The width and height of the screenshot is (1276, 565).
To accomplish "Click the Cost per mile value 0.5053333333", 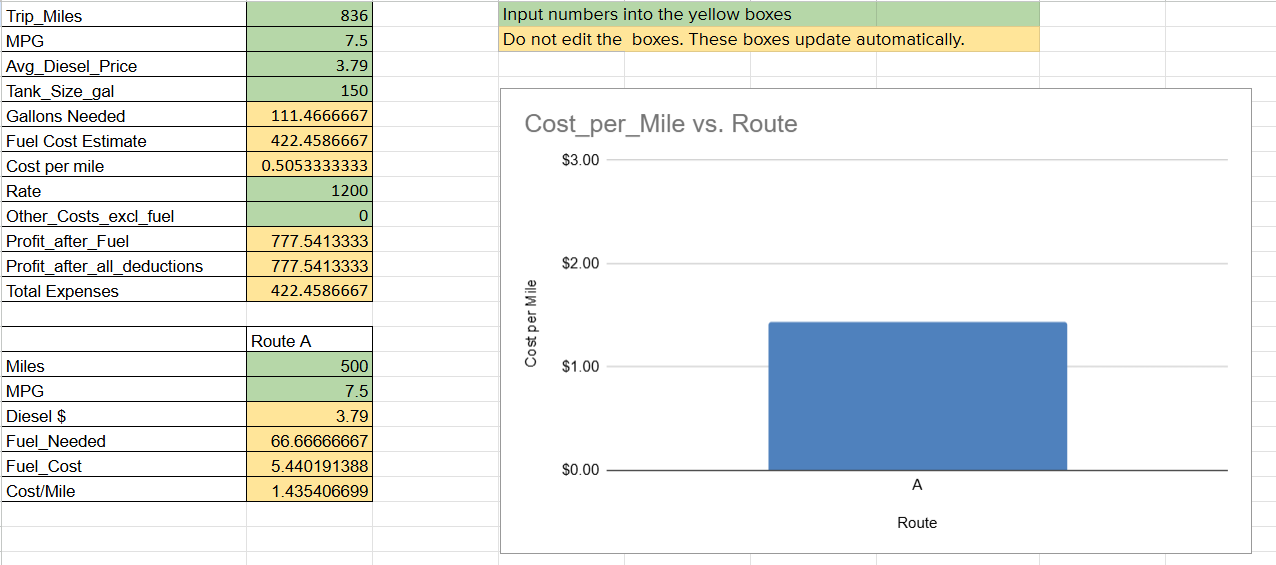I will coord(309,166).
